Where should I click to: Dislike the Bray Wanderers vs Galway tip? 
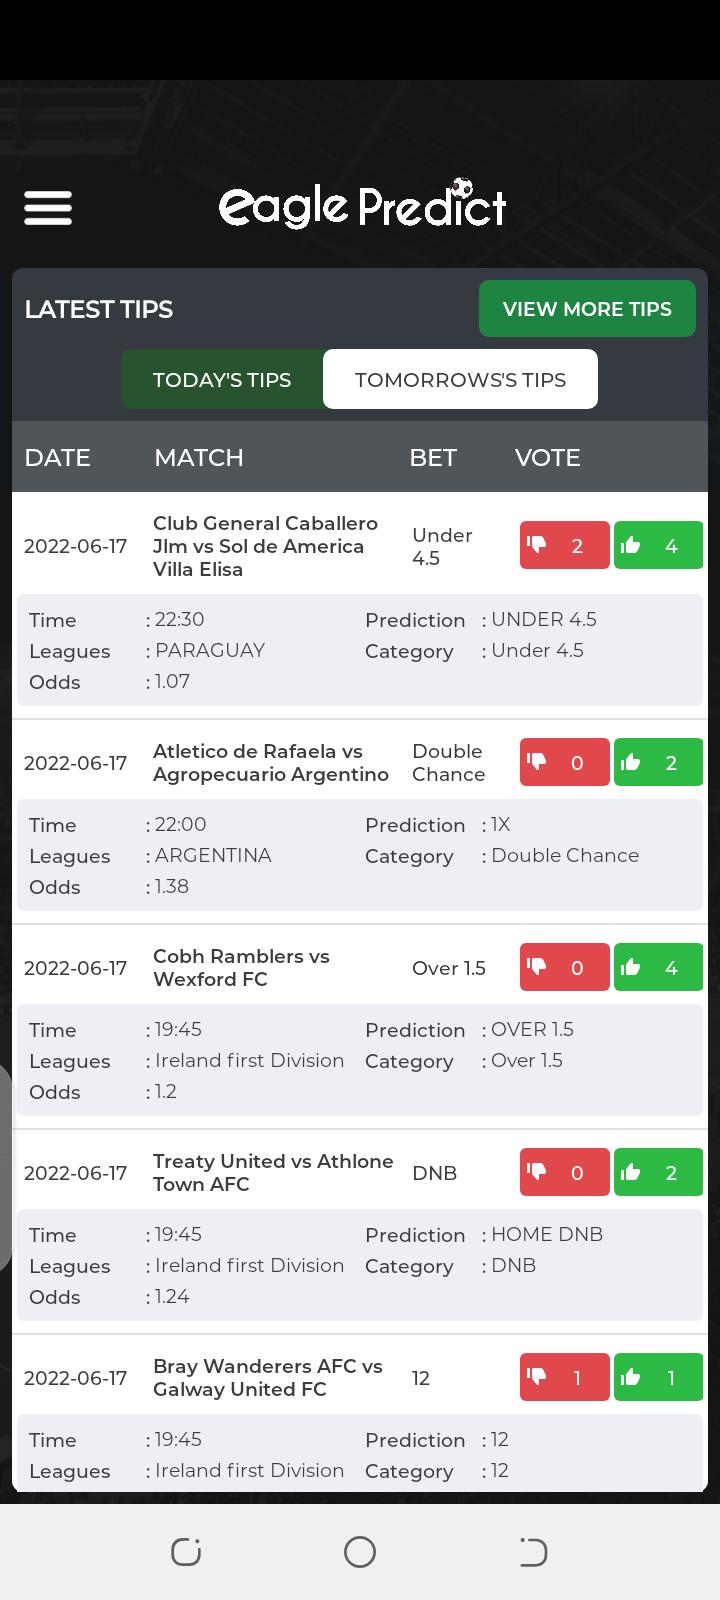point(564,1377)
